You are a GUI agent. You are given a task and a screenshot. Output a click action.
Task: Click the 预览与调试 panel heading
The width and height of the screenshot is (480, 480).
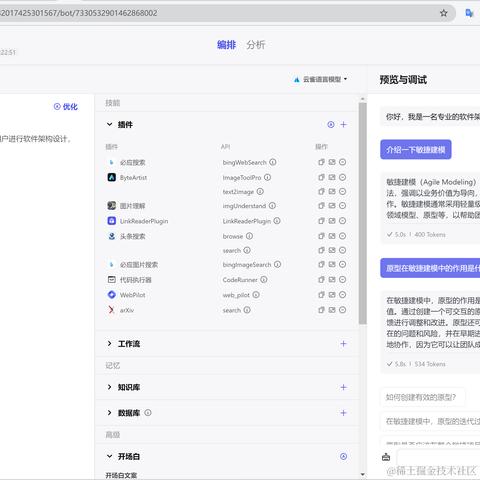[x=403, y=80]
